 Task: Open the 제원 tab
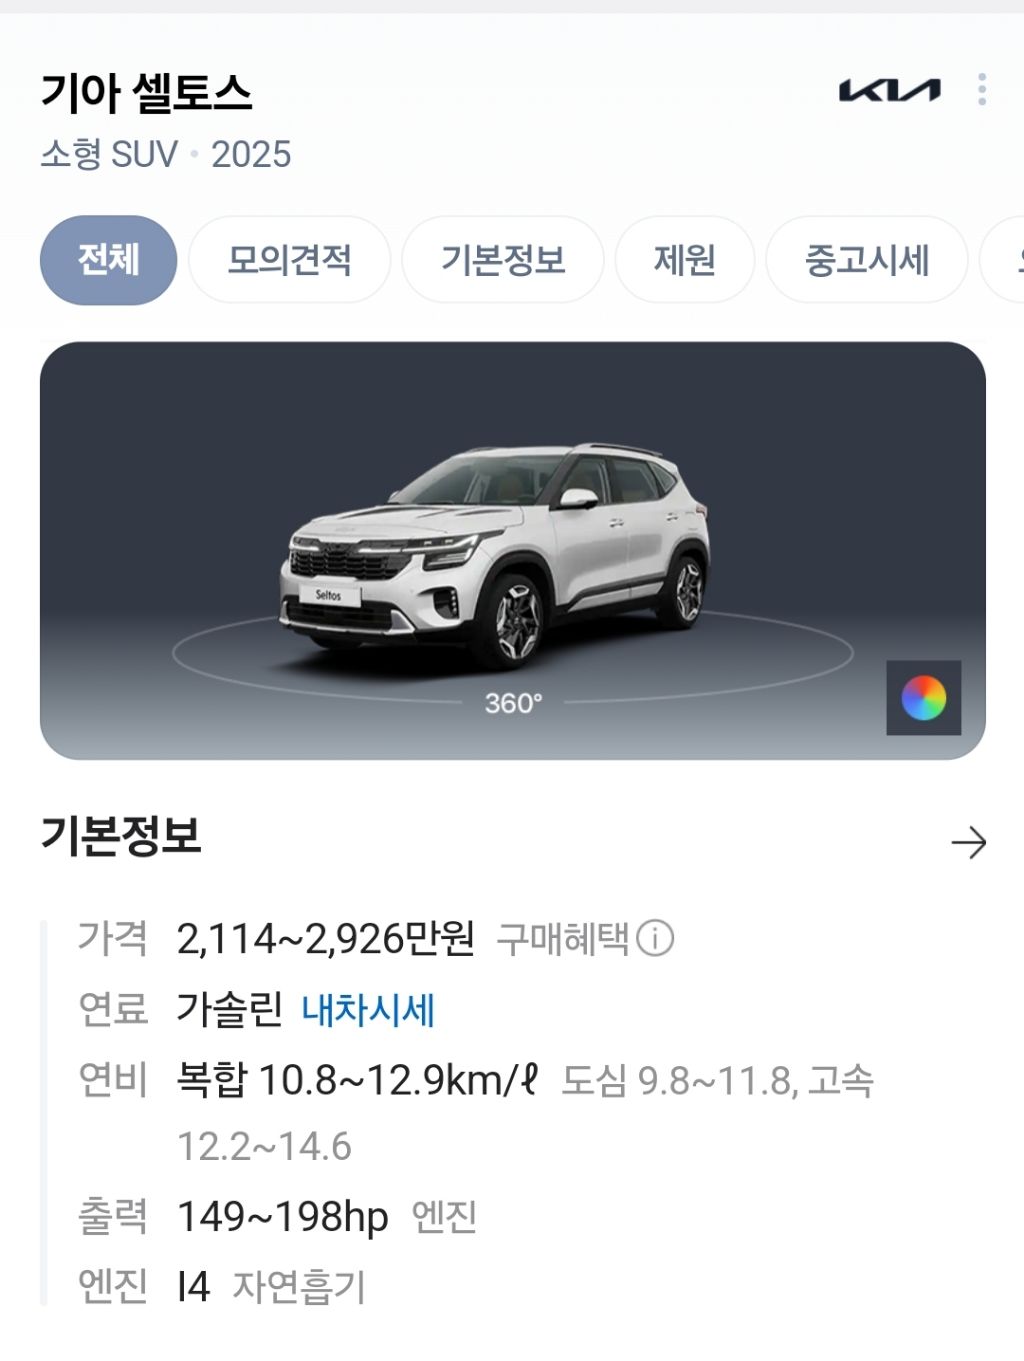(x=684, y=260)
